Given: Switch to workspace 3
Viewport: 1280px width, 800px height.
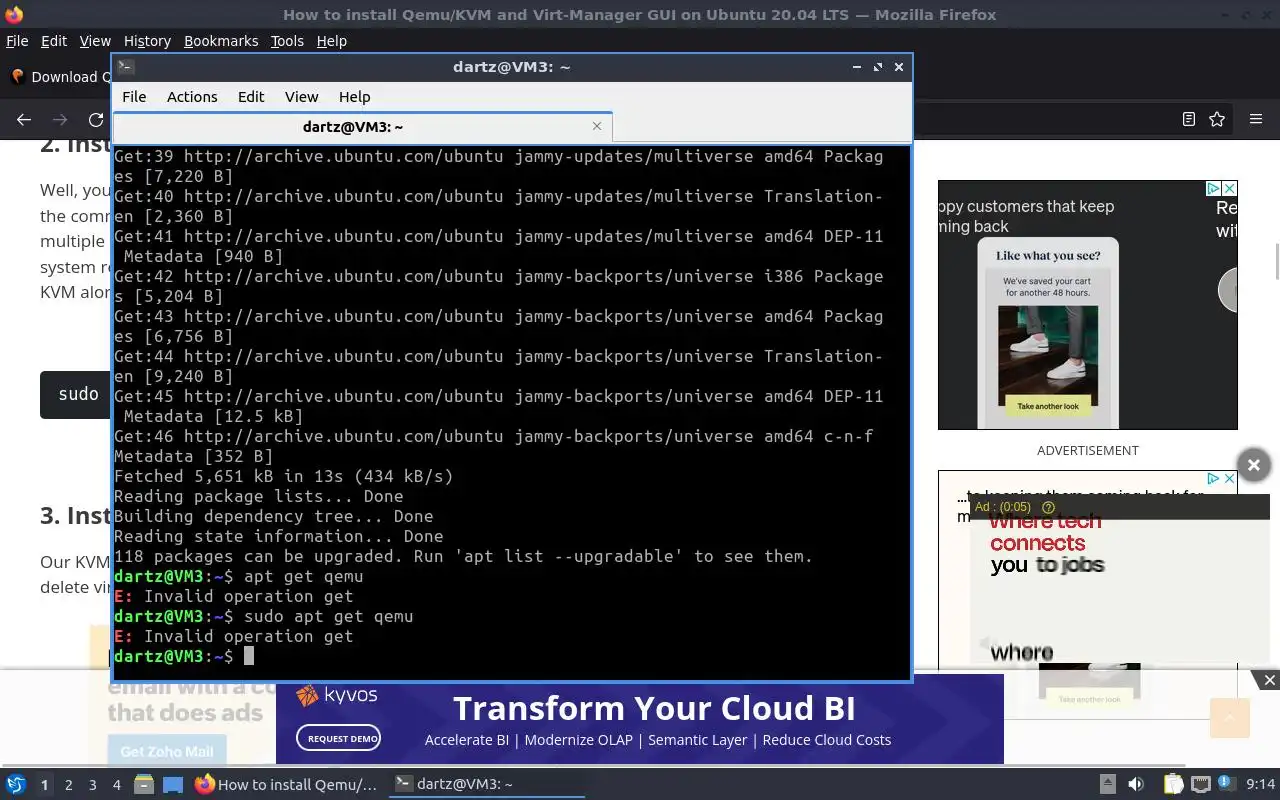Looking at the screenshot, I should (93, 785).
